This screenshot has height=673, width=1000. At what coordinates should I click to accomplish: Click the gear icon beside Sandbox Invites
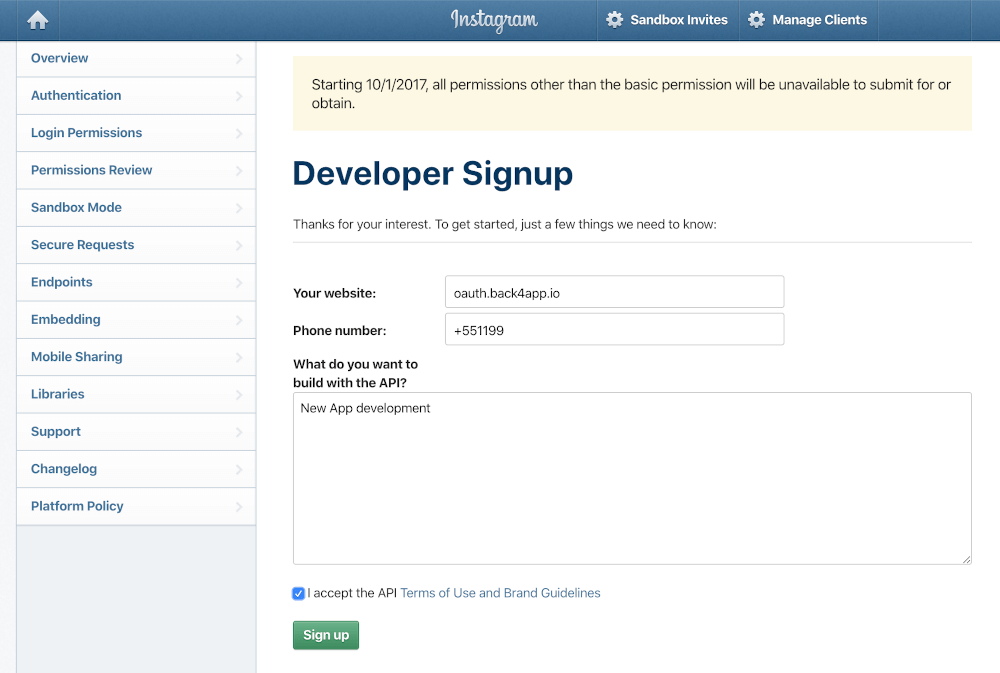(x=614, y=20)
